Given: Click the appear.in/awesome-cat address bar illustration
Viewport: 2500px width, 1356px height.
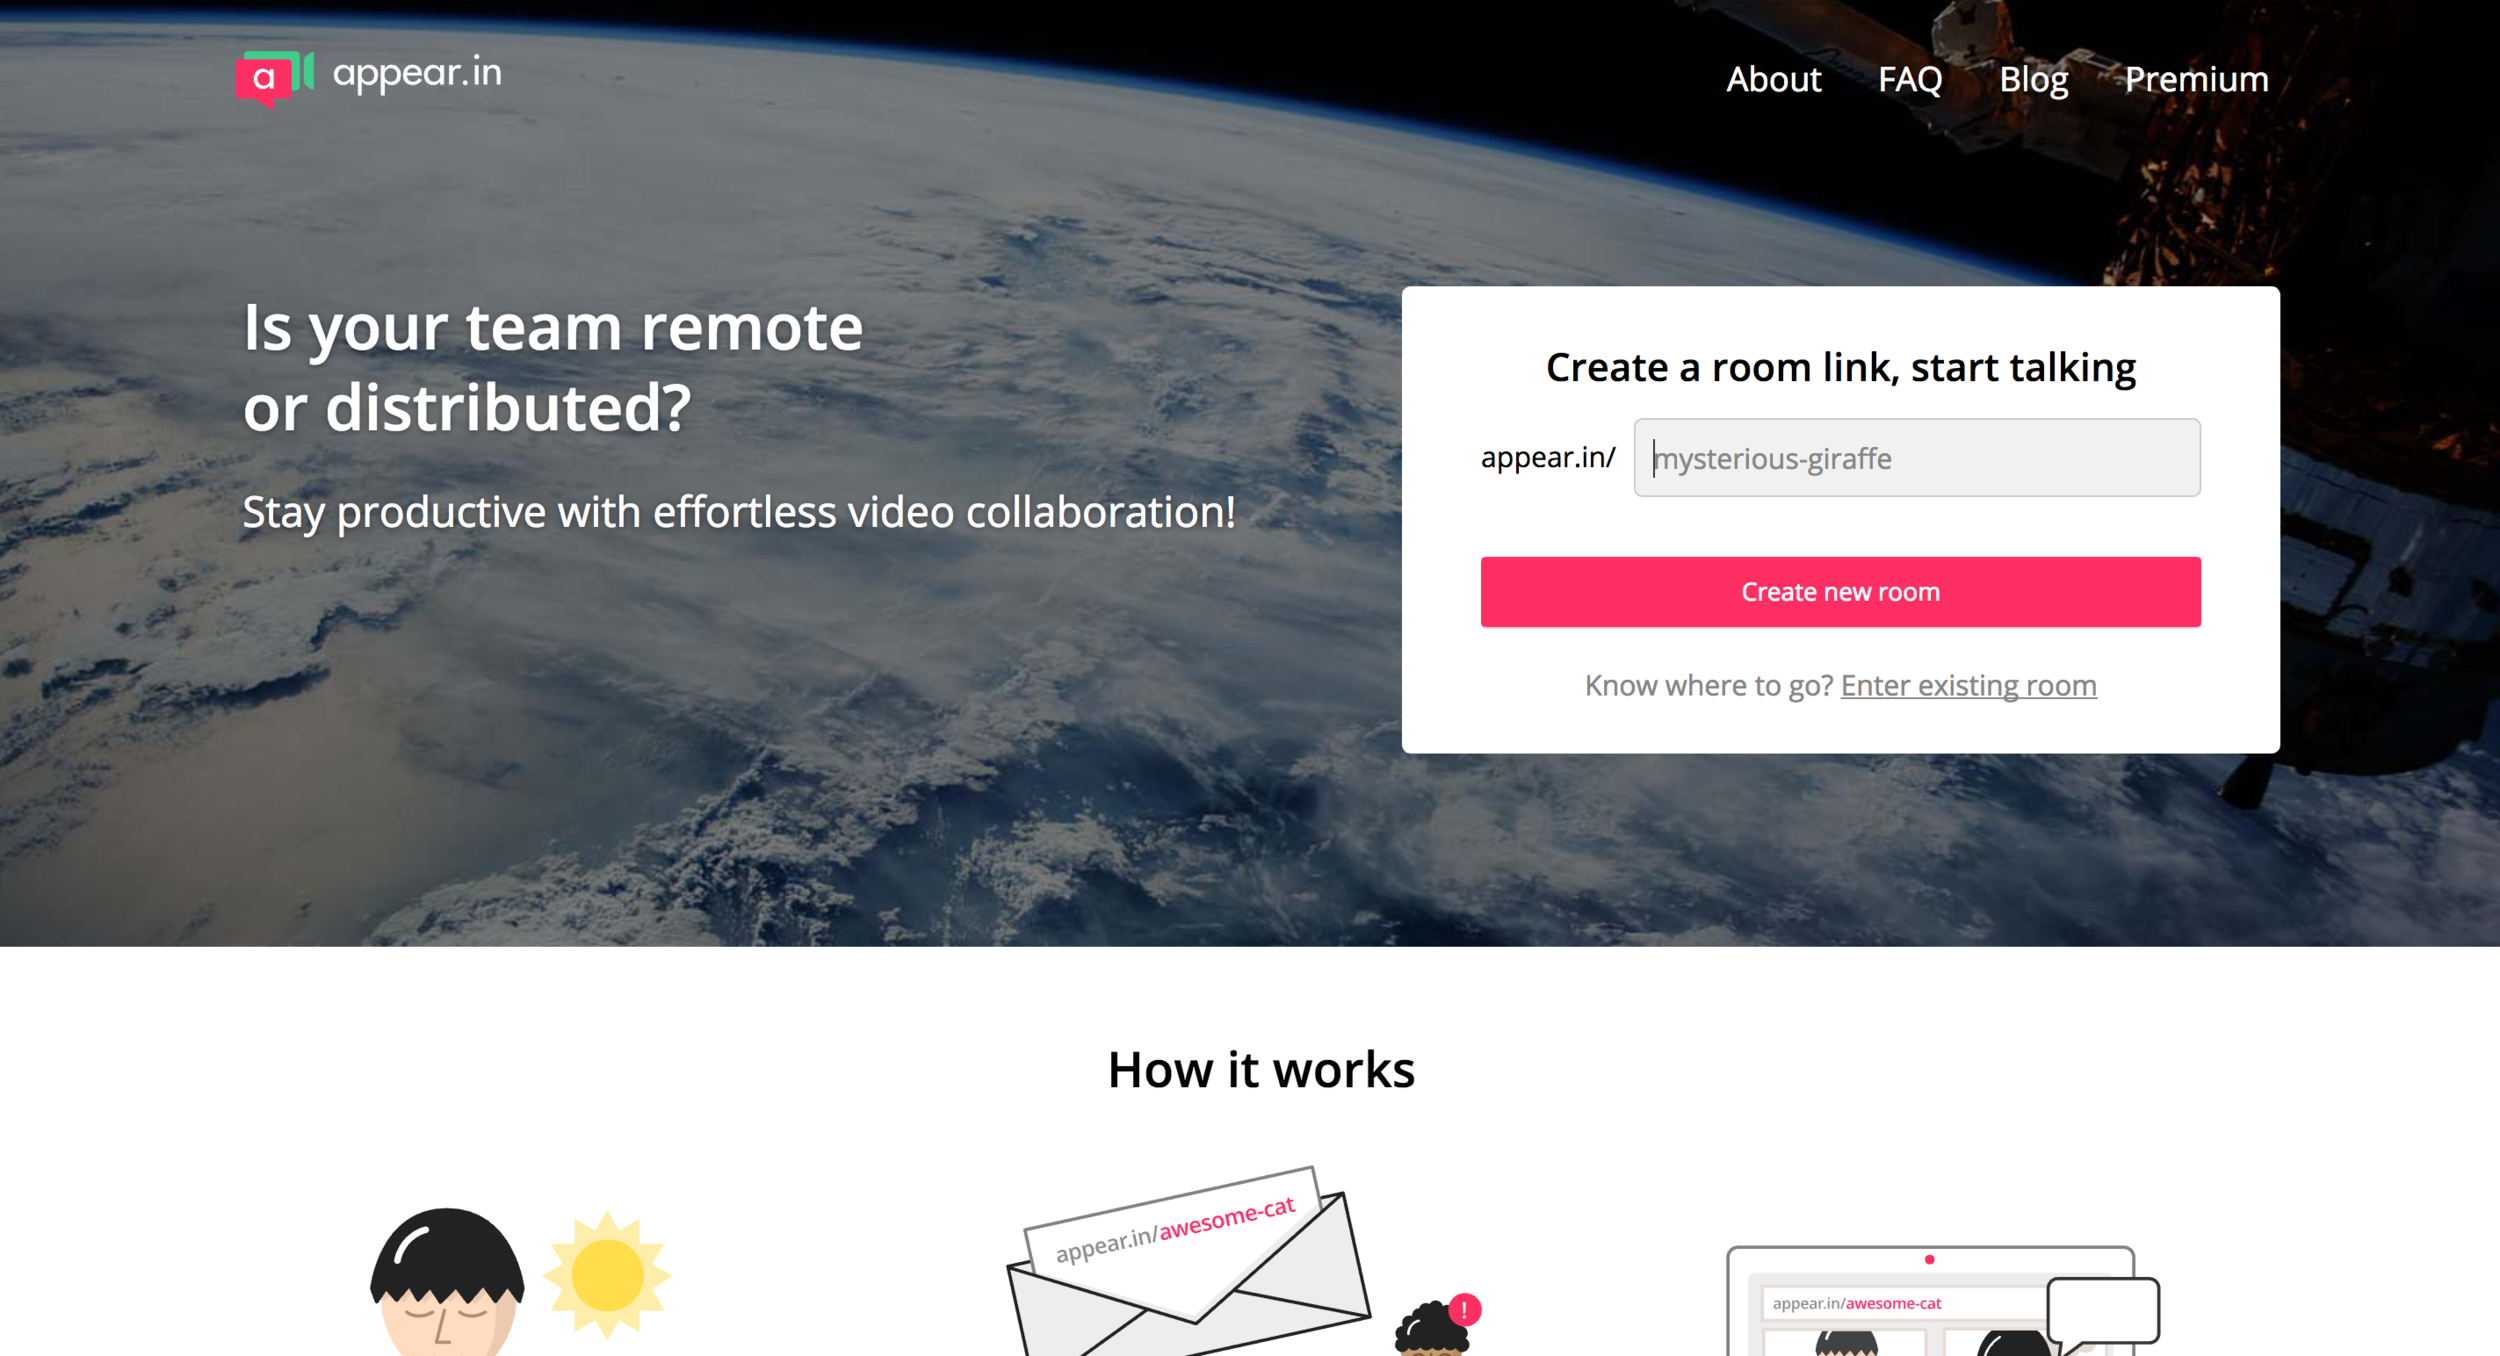Looking at the screenshot, I should click(x=1900, y=1303).
